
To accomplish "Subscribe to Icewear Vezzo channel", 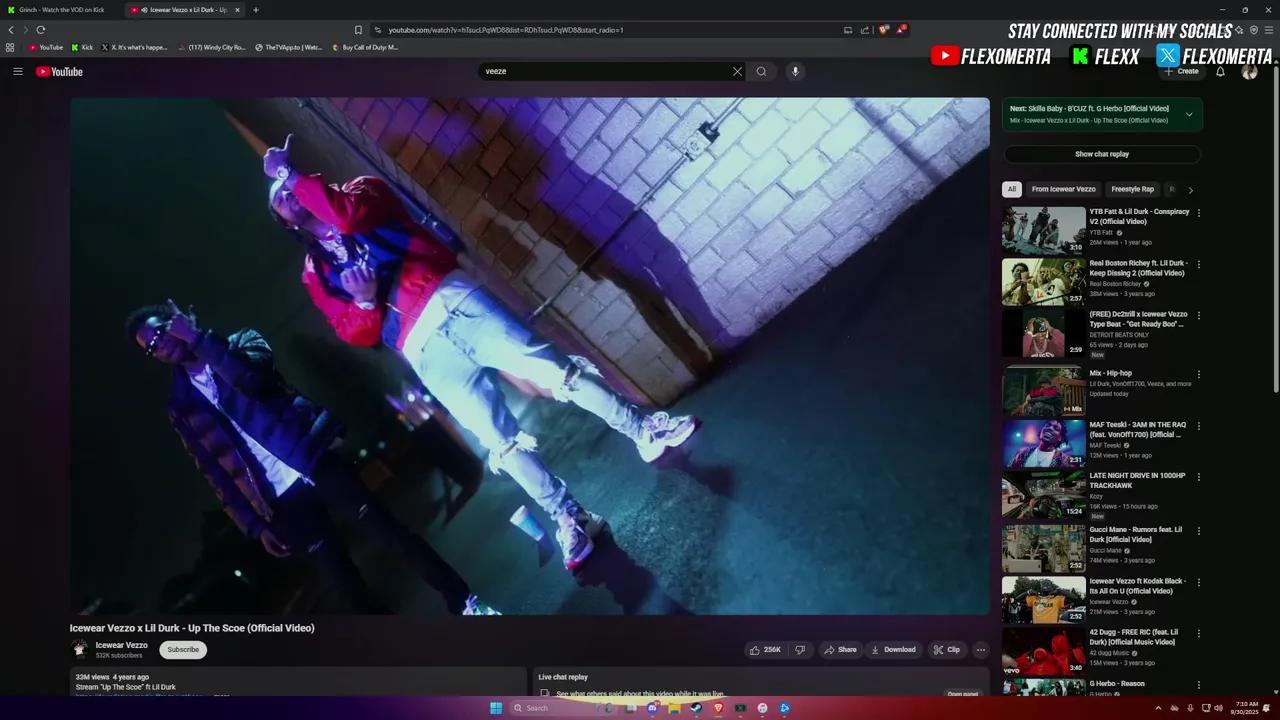I will click(183, 649).
